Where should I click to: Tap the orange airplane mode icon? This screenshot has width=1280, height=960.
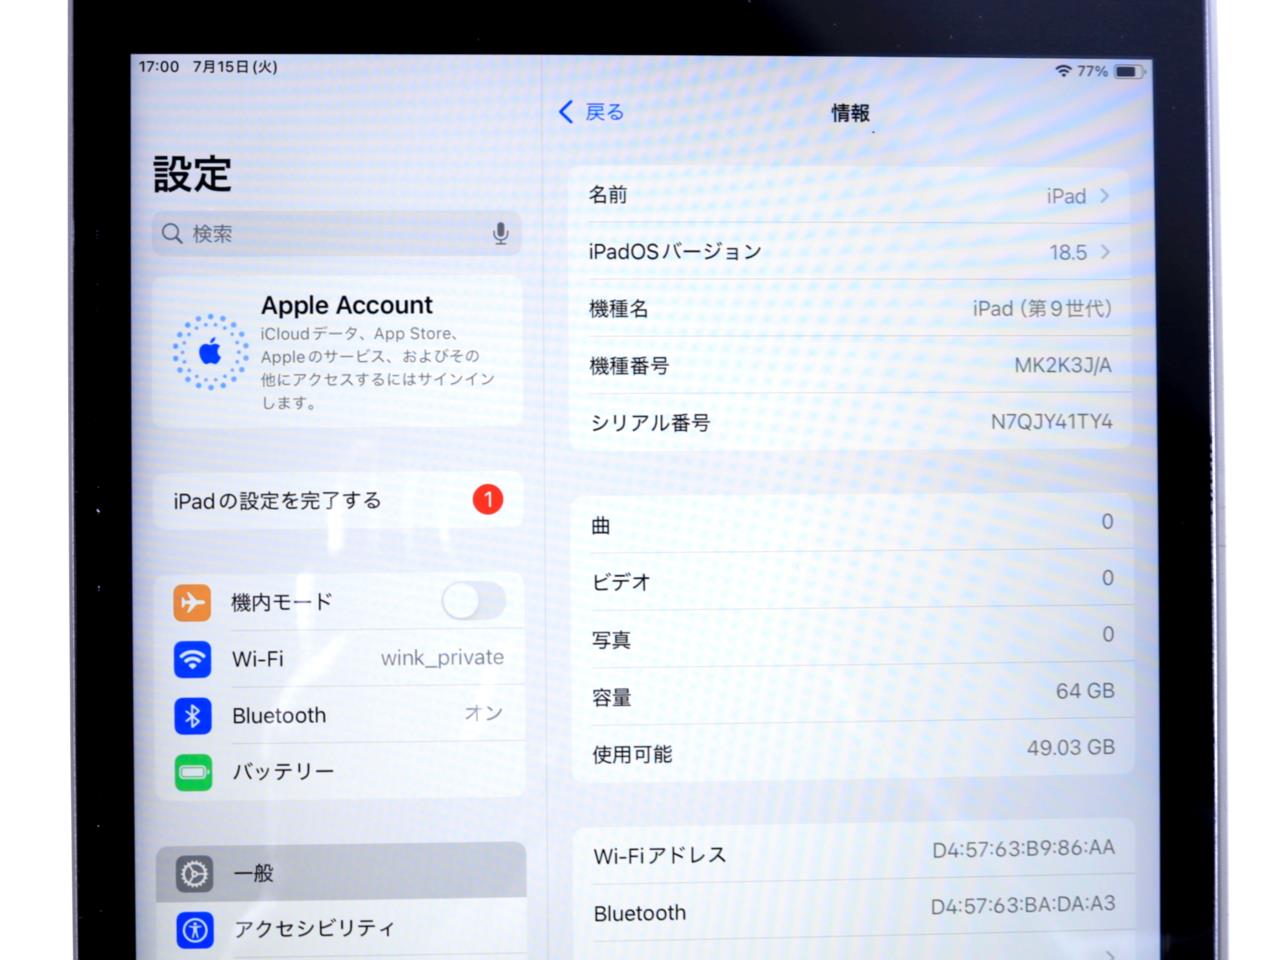192,603
